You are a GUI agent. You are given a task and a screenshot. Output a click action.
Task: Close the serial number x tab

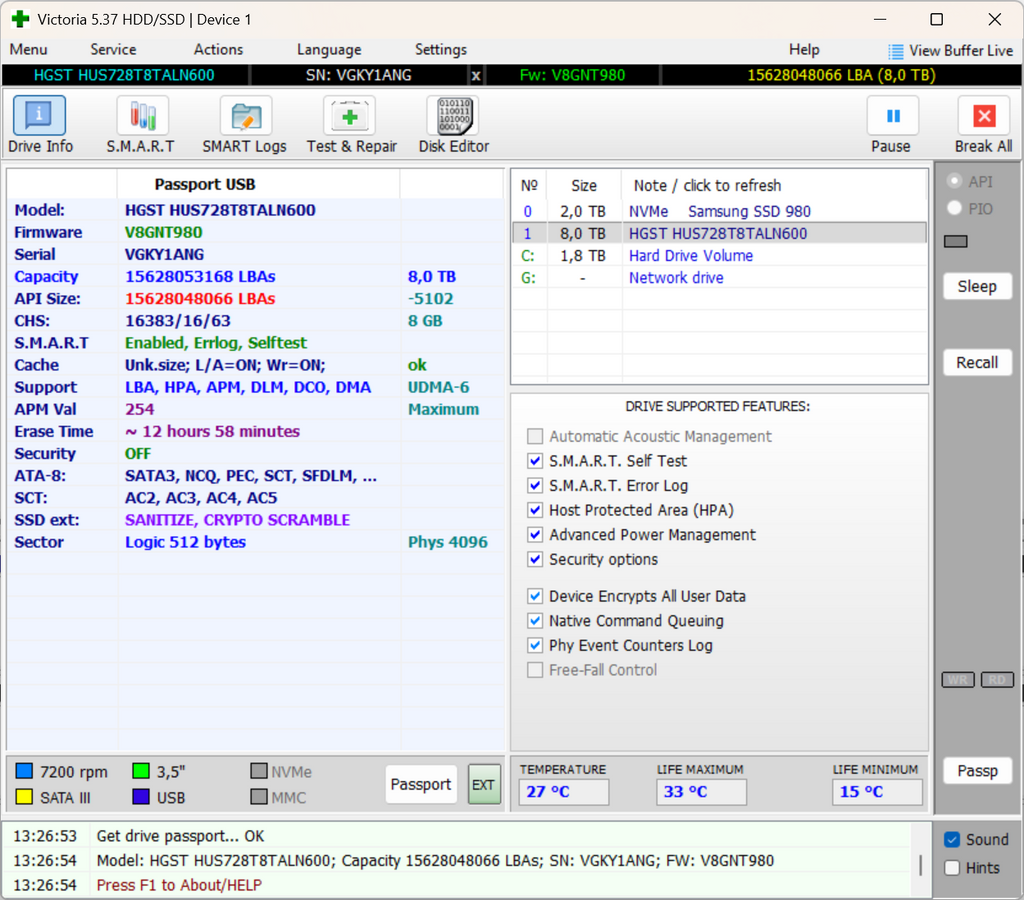click(476, 76)
